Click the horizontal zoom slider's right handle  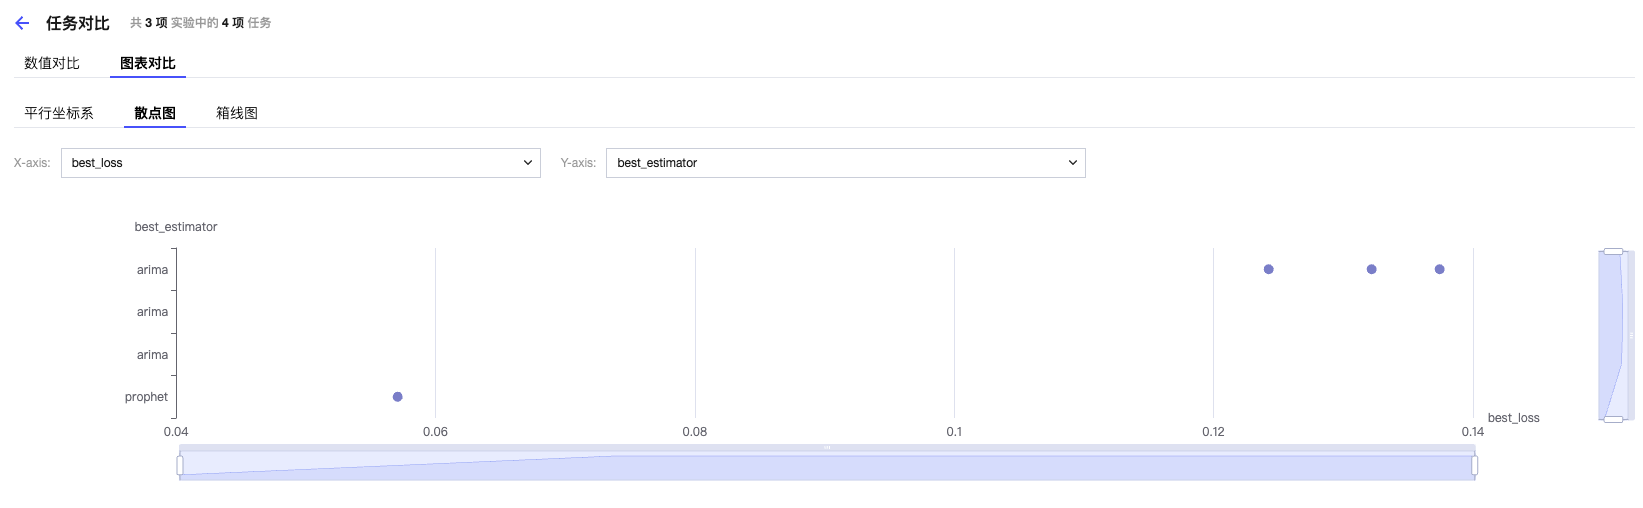click(1475, 465)
